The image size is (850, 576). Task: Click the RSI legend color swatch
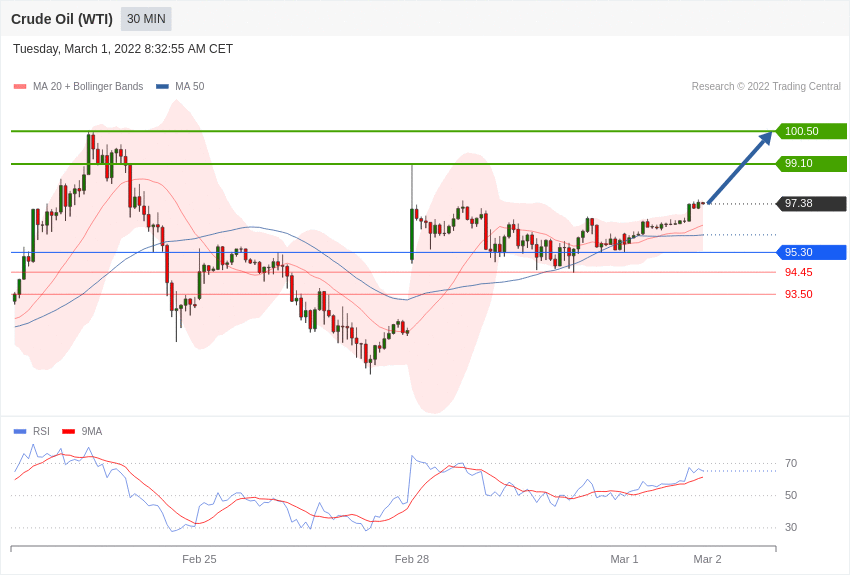coord(20,431)
